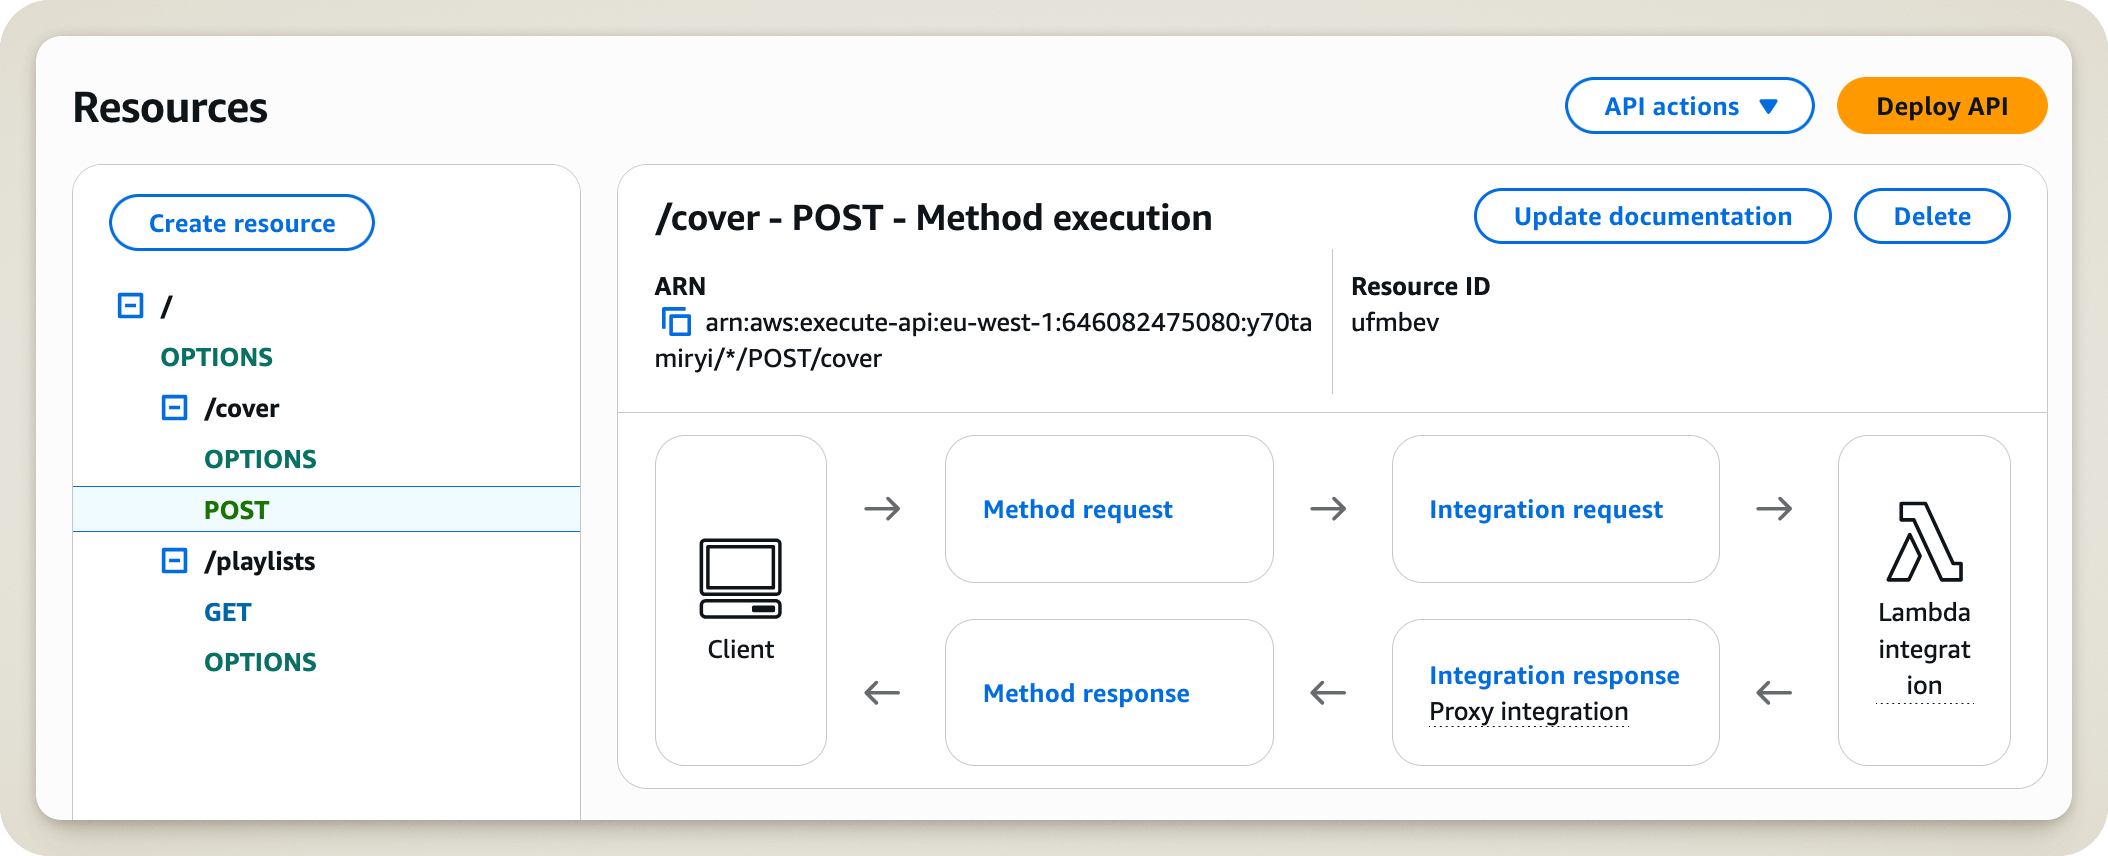The image size is (2108, 856).
Task: Click the Client computer icon
Action: (x=740, y=578)
